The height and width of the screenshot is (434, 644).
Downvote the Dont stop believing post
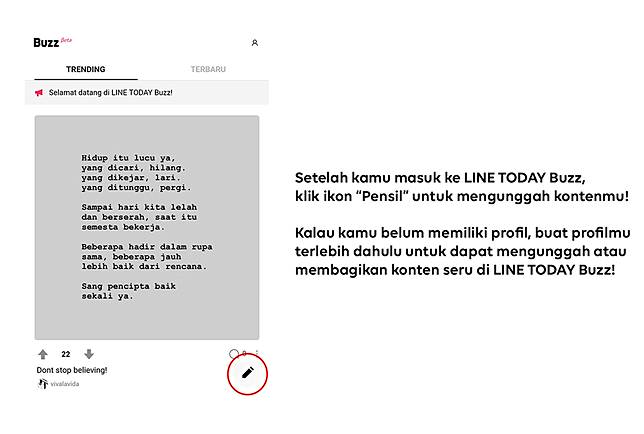coord(89,354)
